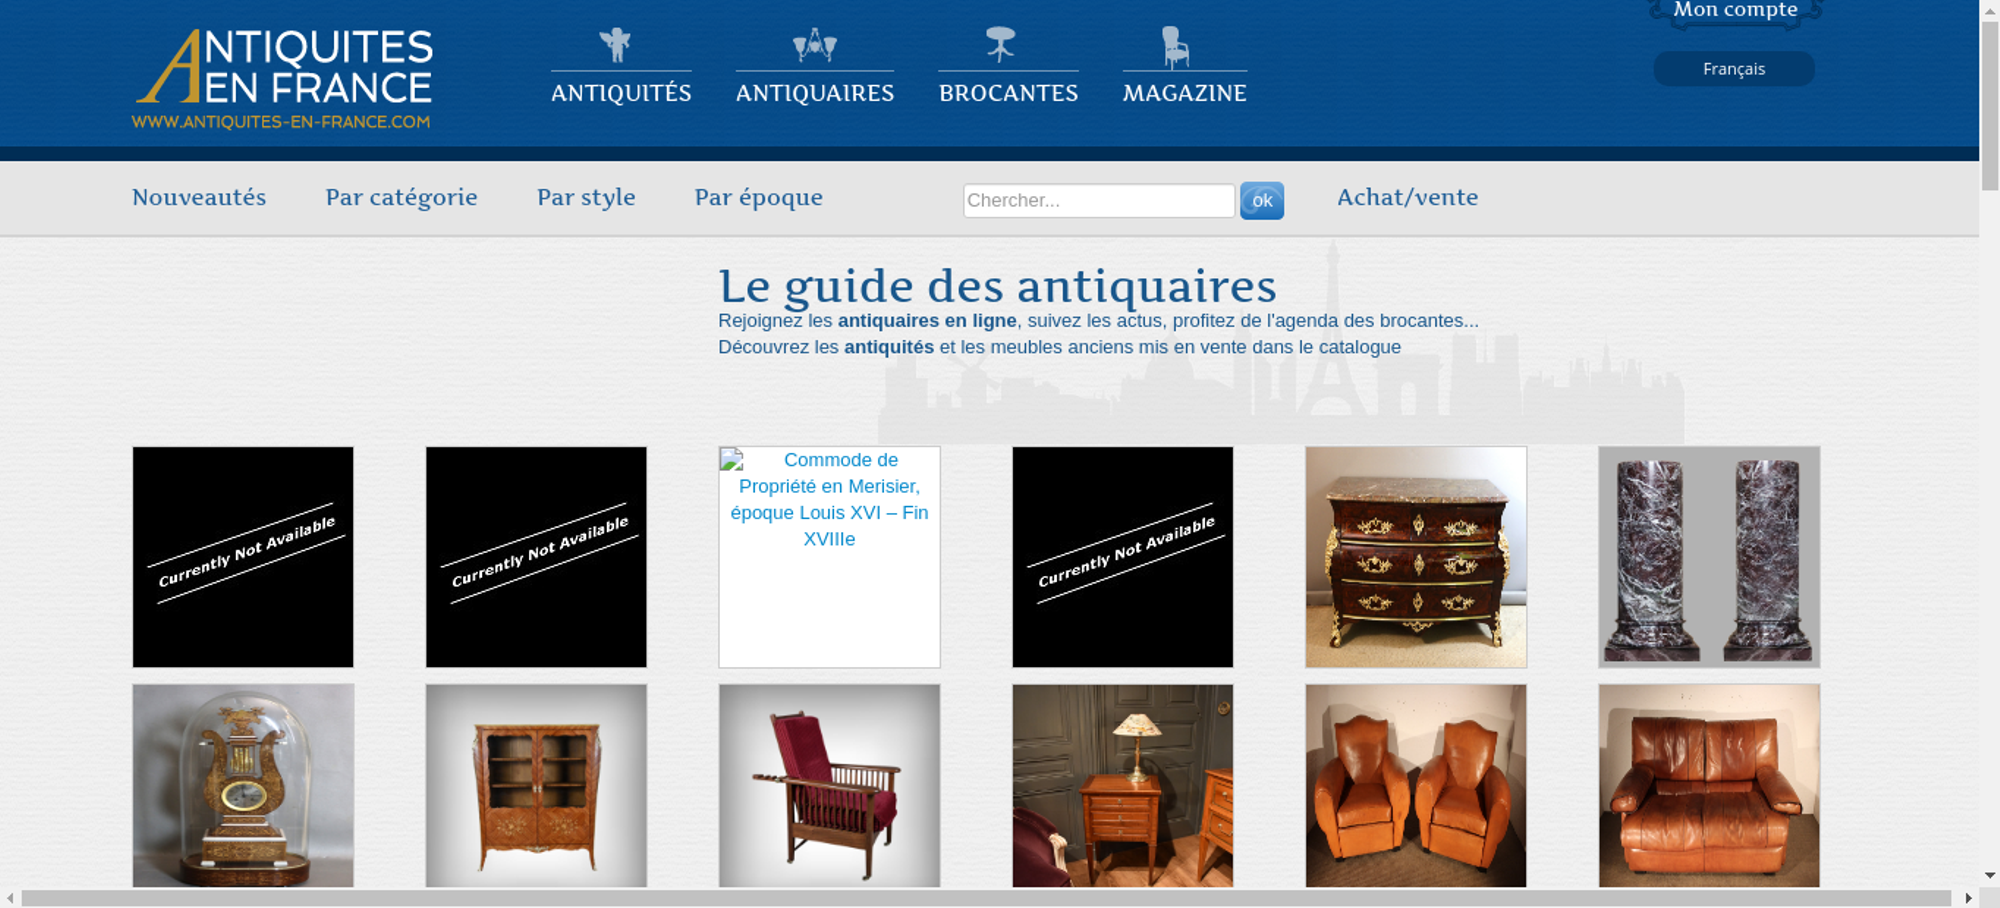Click the ok search button
Screen dimensions: 2000x908
(1262, 200)
